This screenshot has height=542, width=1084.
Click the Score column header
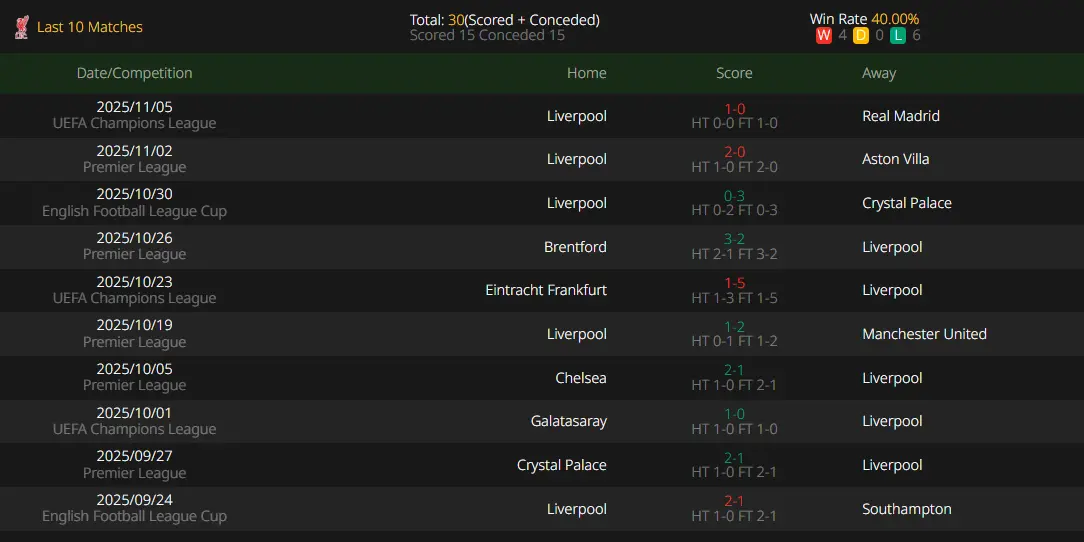coord(734,73)
